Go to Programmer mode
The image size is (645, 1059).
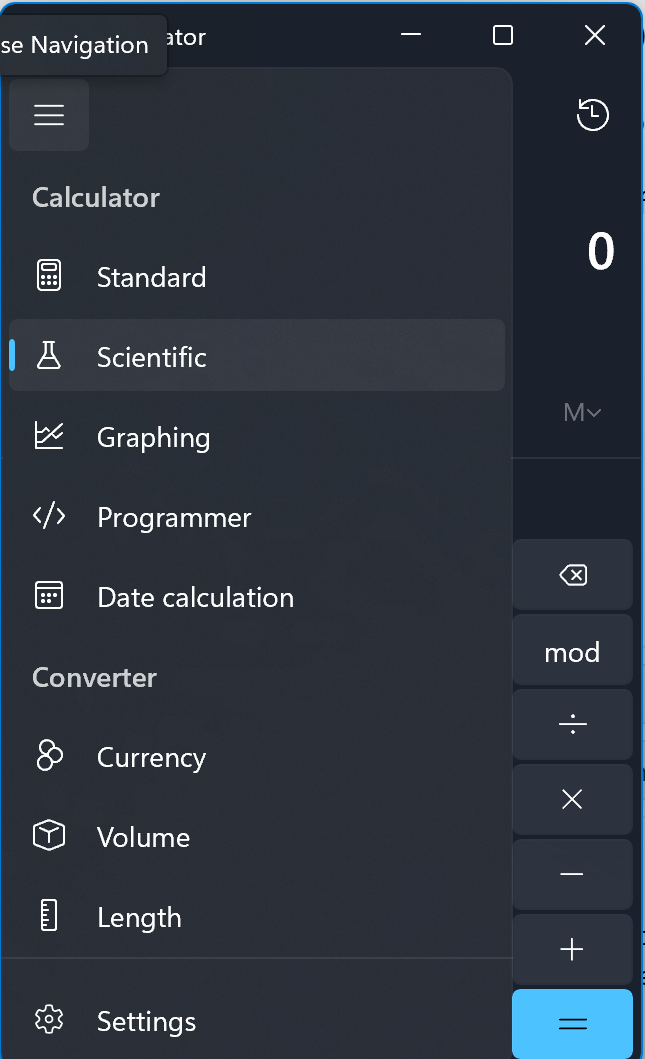174,517
